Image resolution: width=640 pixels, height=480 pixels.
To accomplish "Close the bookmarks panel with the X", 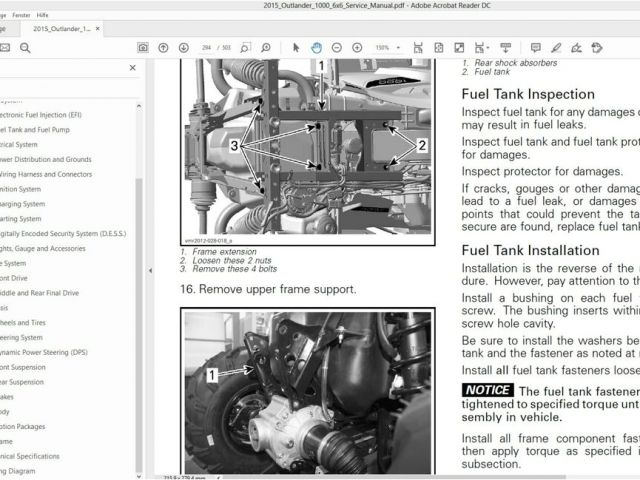I will (133, 68).
